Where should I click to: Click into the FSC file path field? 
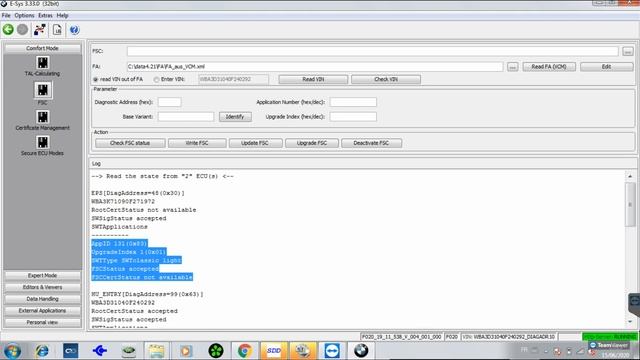click(x=373, y=51)
